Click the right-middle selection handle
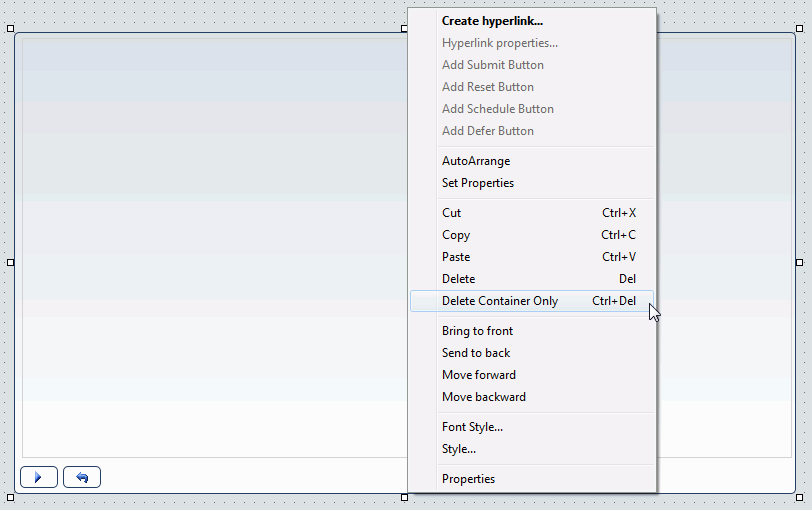Screen dimensions: 812x510 (x=800, y=263)
